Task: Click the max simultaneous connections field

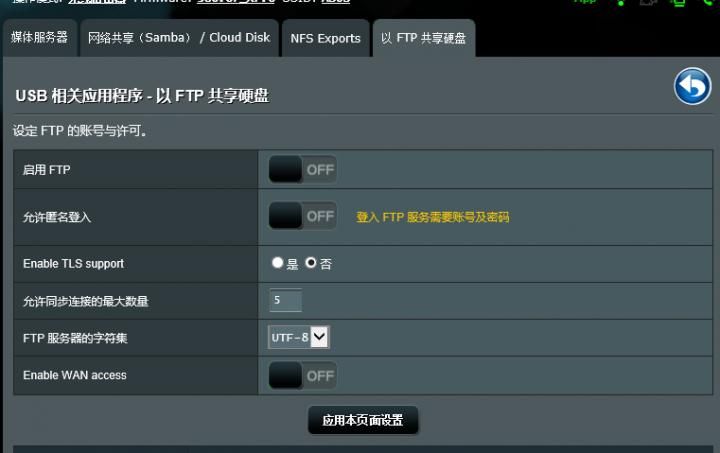Action: pos(285,300)
